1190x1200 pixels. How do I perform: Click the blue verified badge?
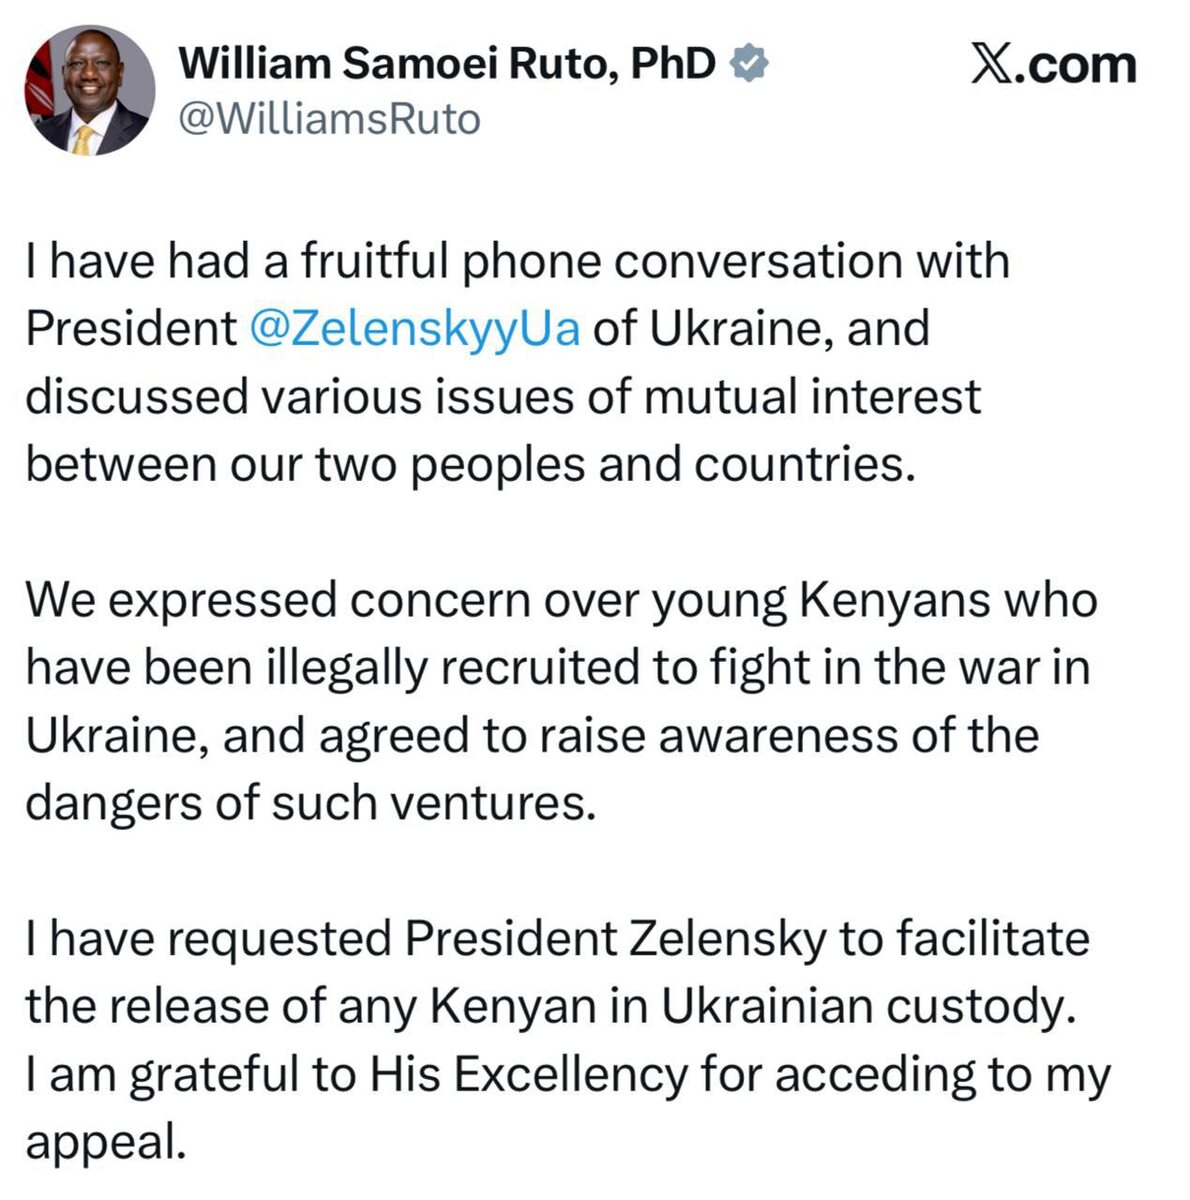pos(749,64)
